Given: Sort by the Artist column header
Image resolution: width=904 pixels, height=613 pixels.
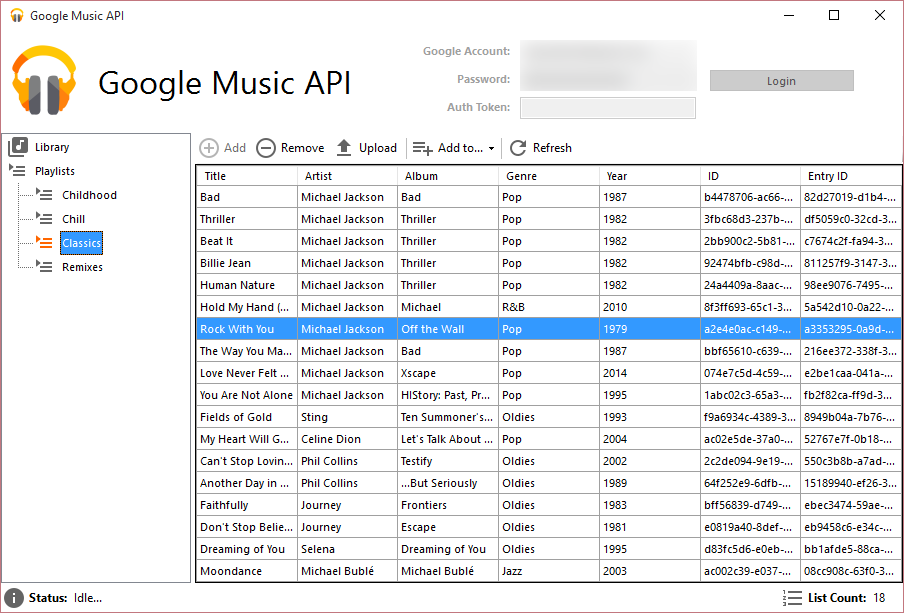Looking at the screenshot, I should coord(347,176).
